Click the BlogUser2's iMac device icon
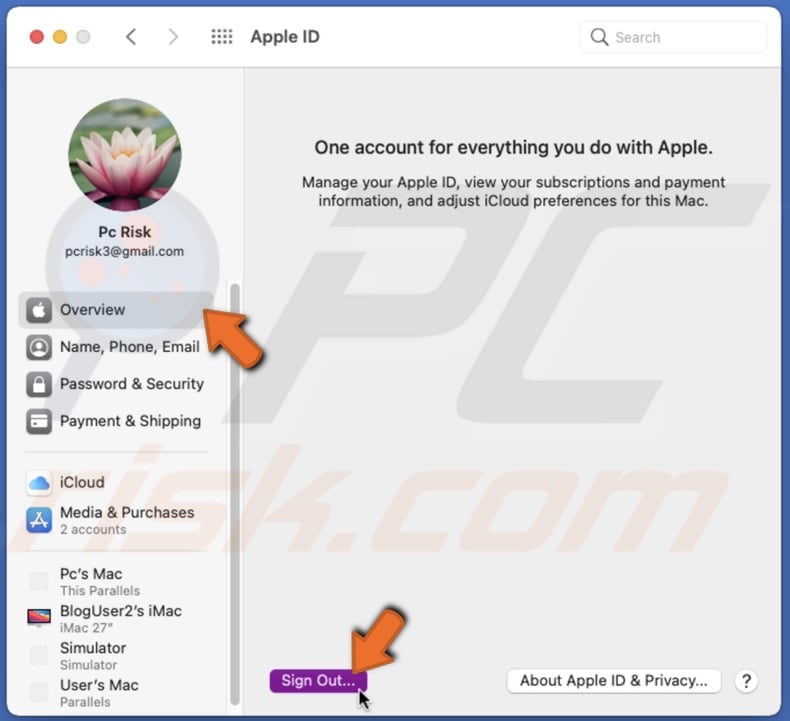790x721 pixels. (x=39, y=618)
